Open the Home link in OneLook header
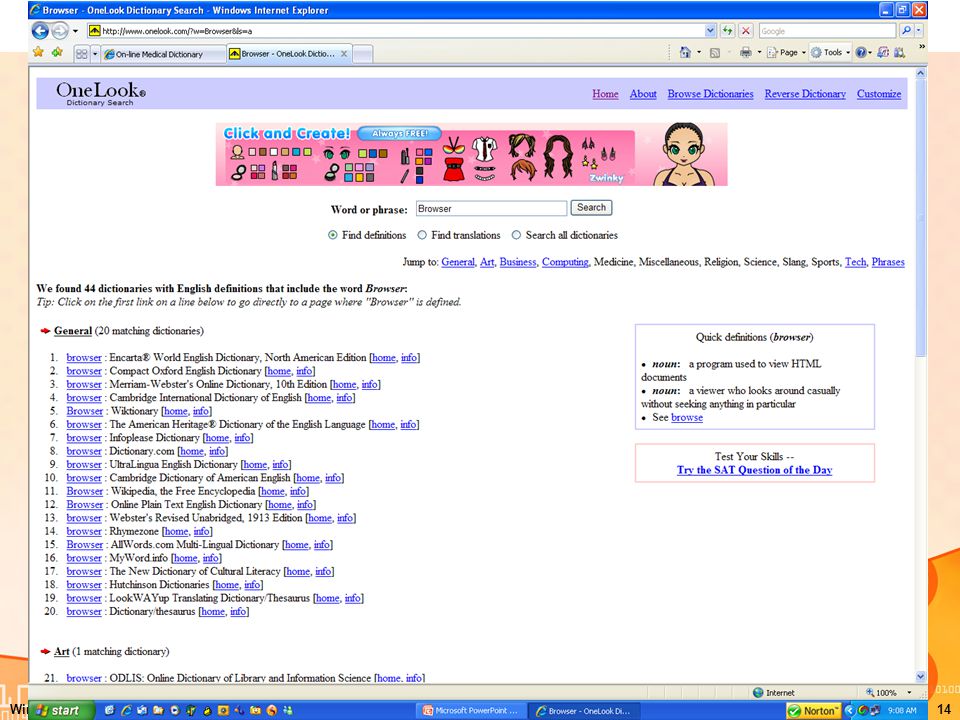 605,94
